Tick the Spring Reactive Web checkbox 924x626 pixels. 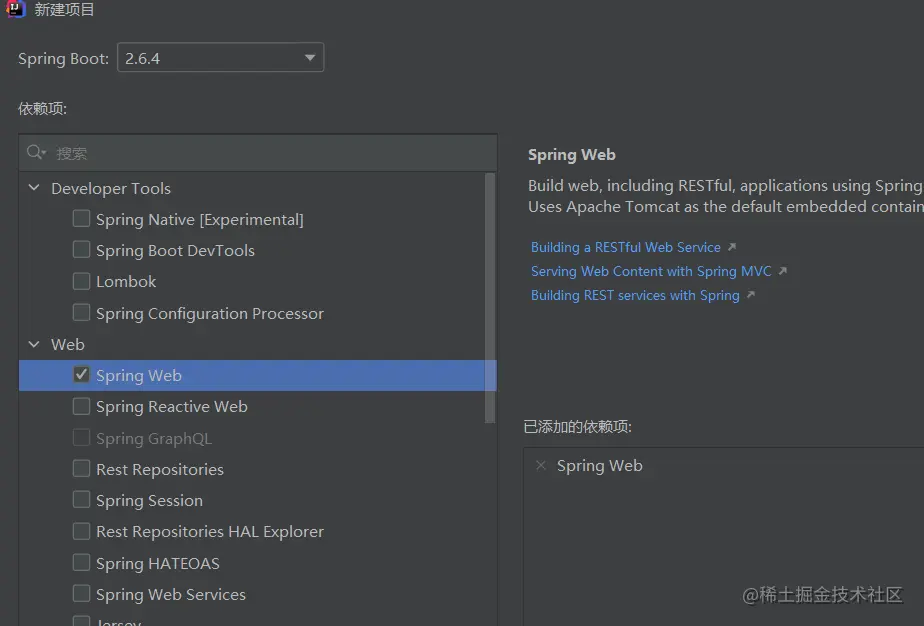[82, 406]
